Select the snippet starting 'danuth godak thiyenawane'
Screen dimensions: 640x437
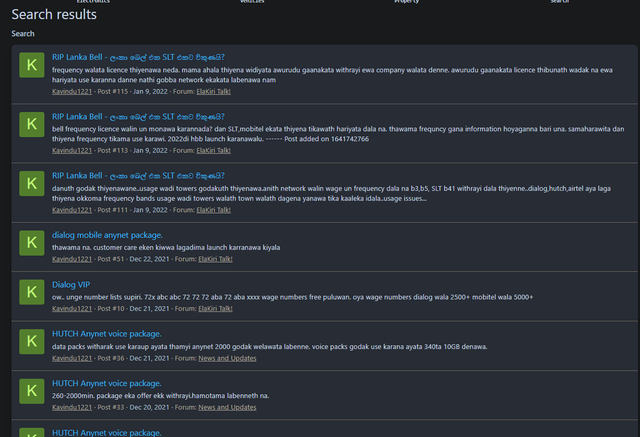point(331,193)
